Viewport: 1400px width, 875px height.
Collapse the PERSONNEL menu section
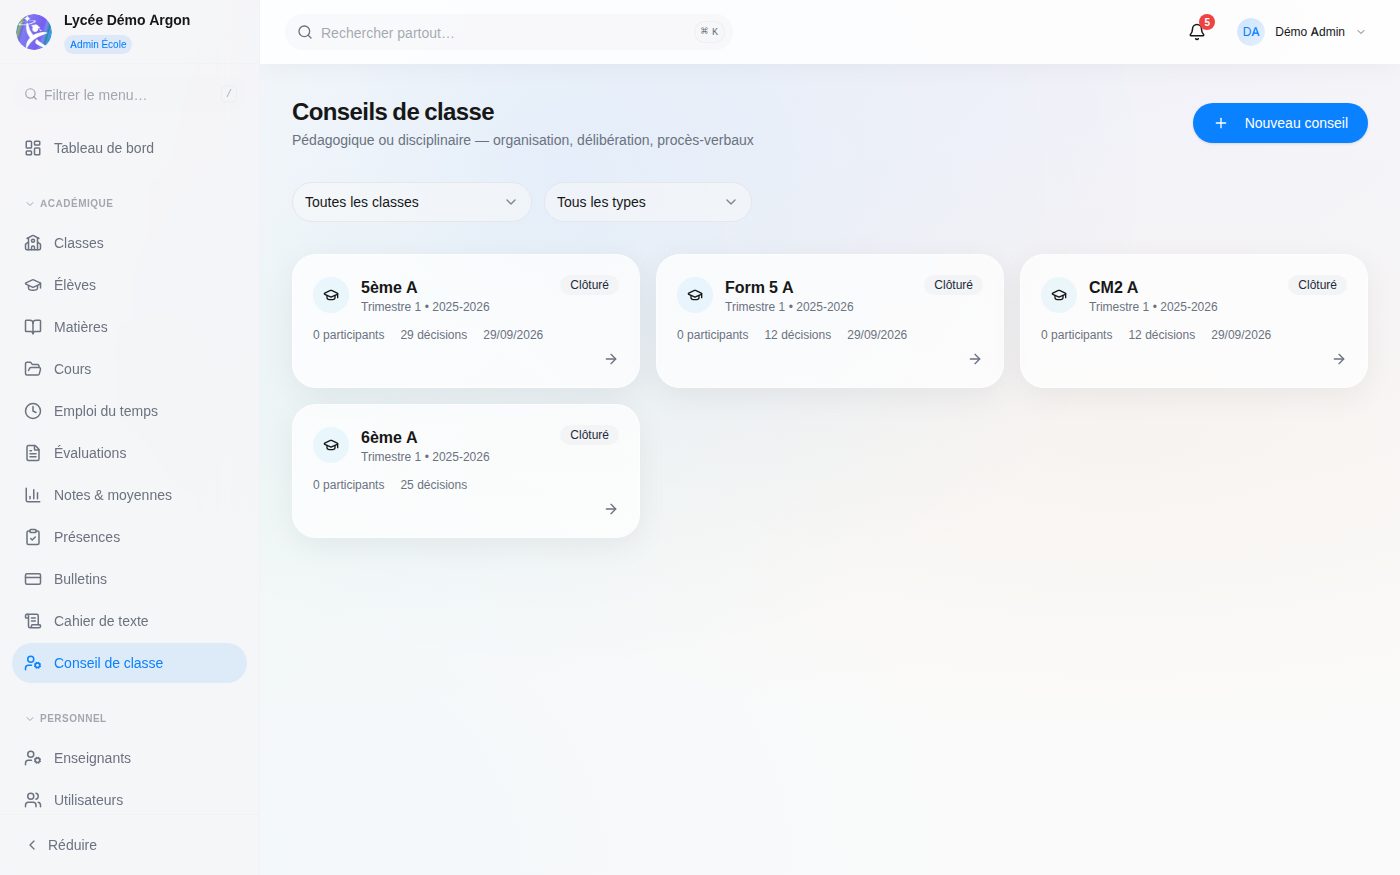tap(65, 718)
